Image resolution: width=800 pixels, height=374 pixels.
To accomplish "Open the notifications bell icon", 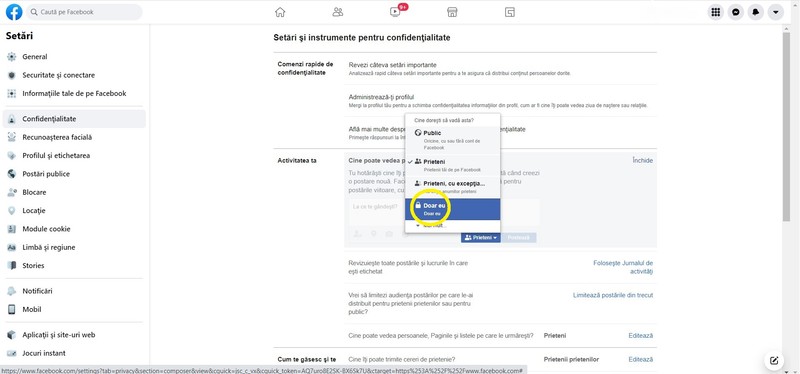I will tap(756, 12).
